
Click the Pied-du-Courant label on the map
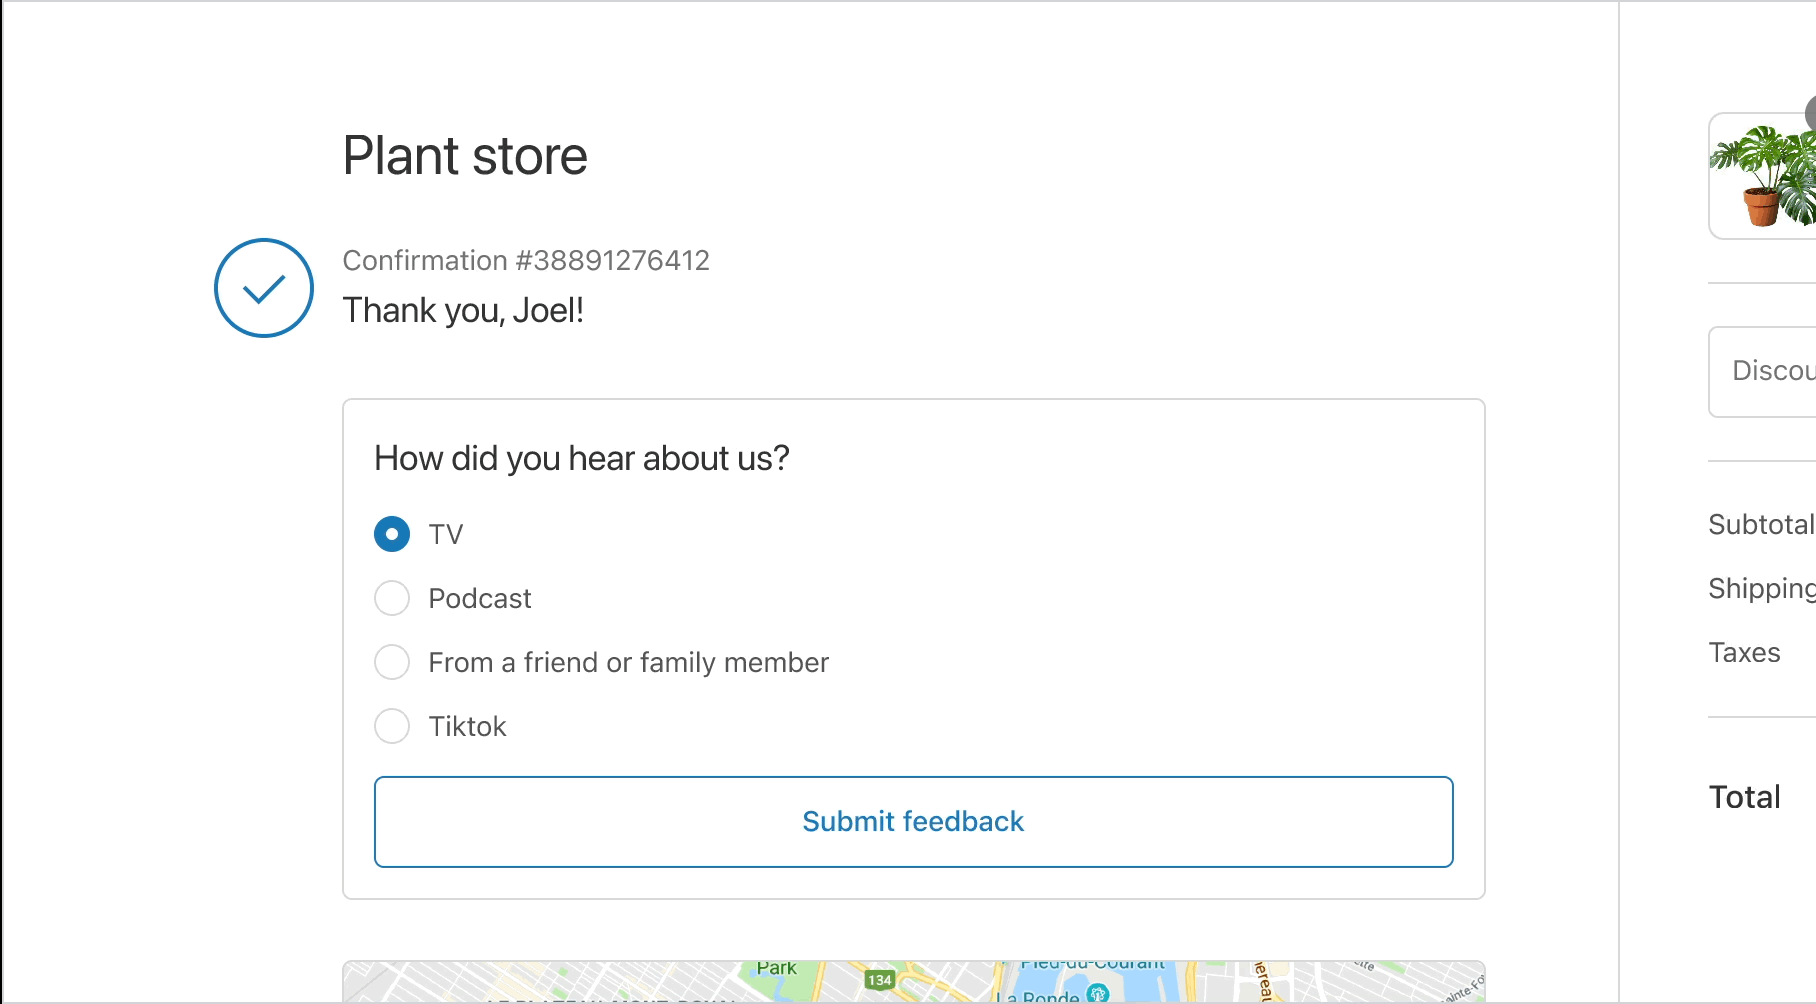coord(1092,964)
